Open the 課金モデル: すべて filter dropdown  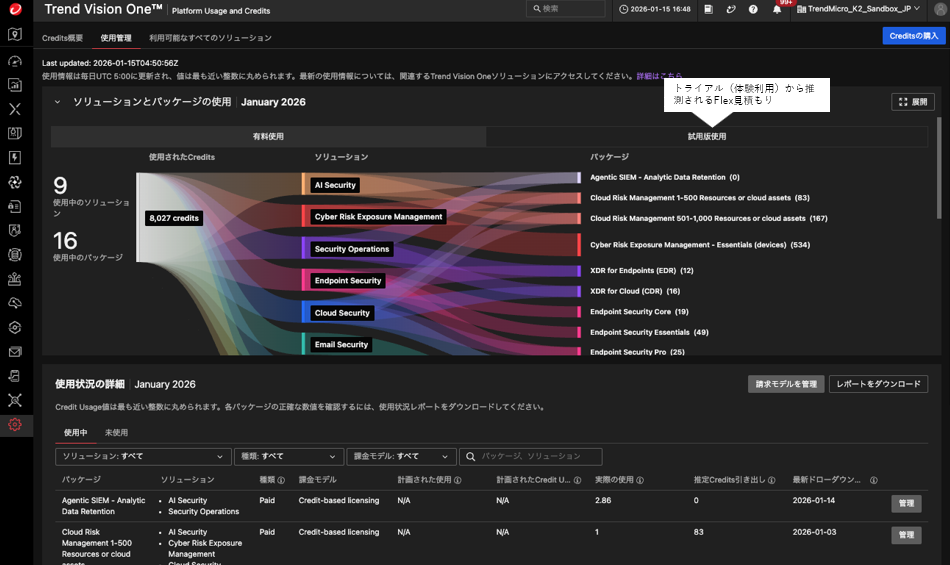tap(401, 456)
